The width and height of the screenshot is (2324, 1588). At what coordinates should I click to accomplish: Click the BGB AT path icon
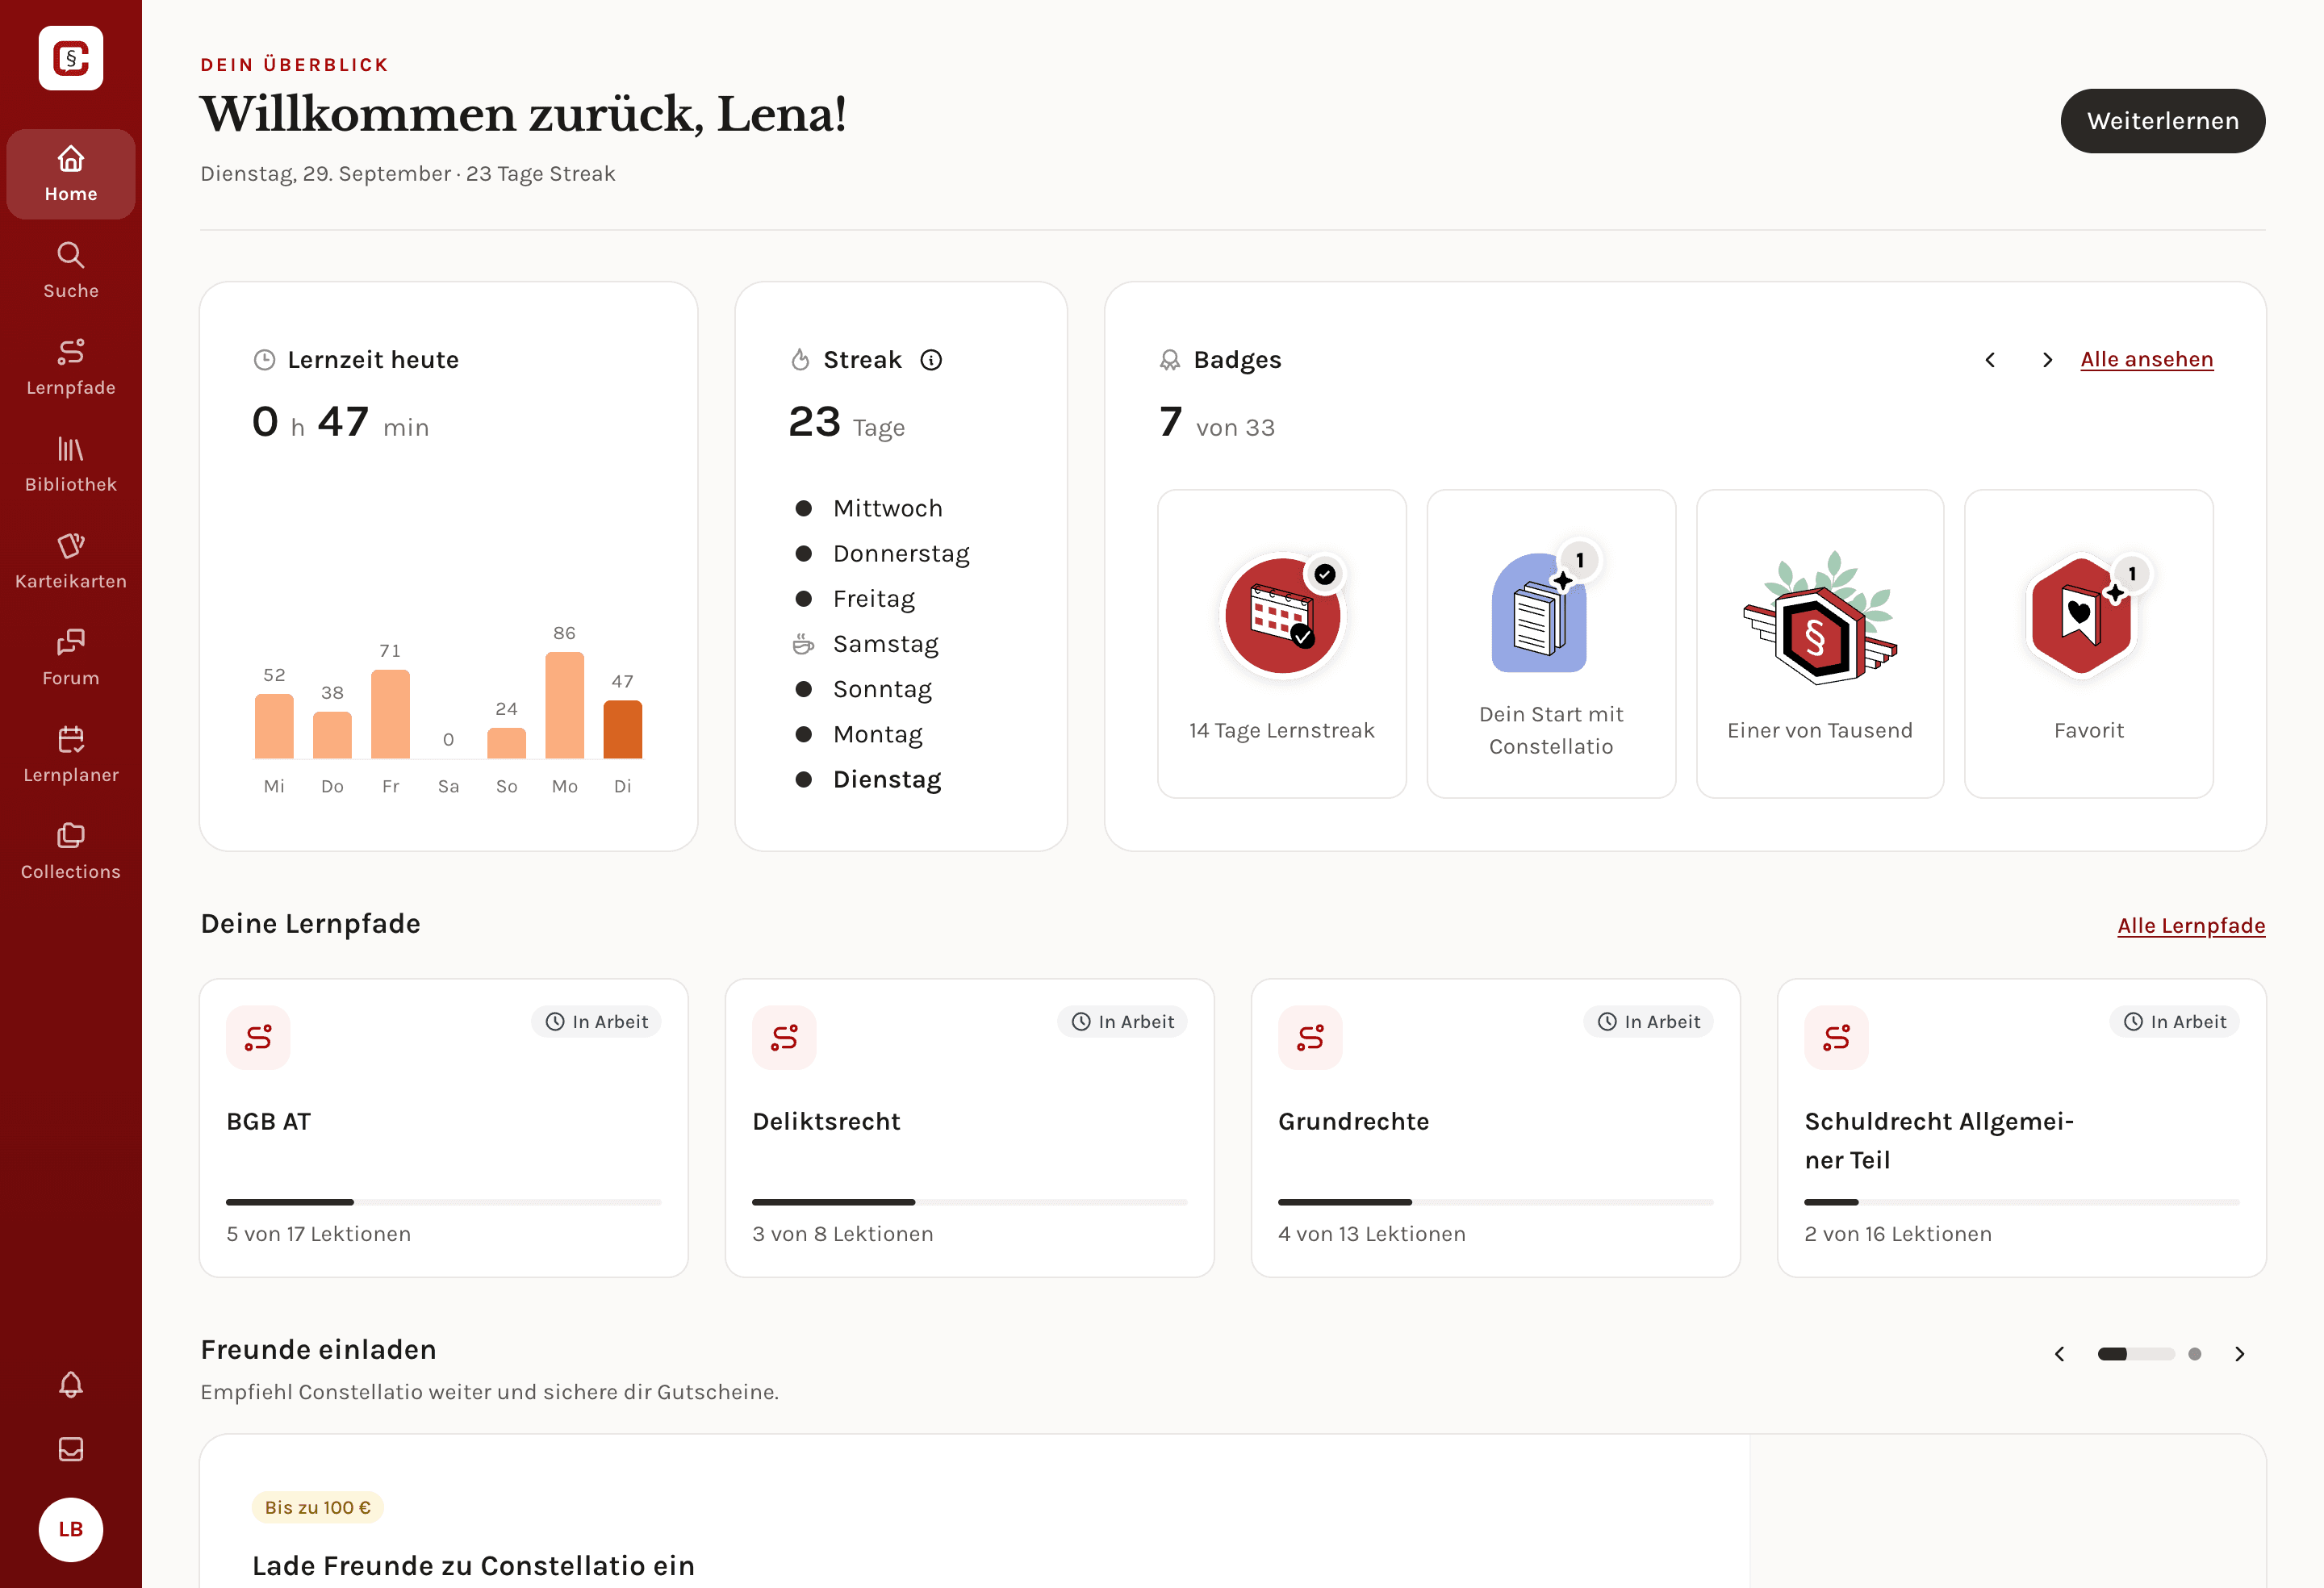pyautogui.click(x=258, y=1038)
